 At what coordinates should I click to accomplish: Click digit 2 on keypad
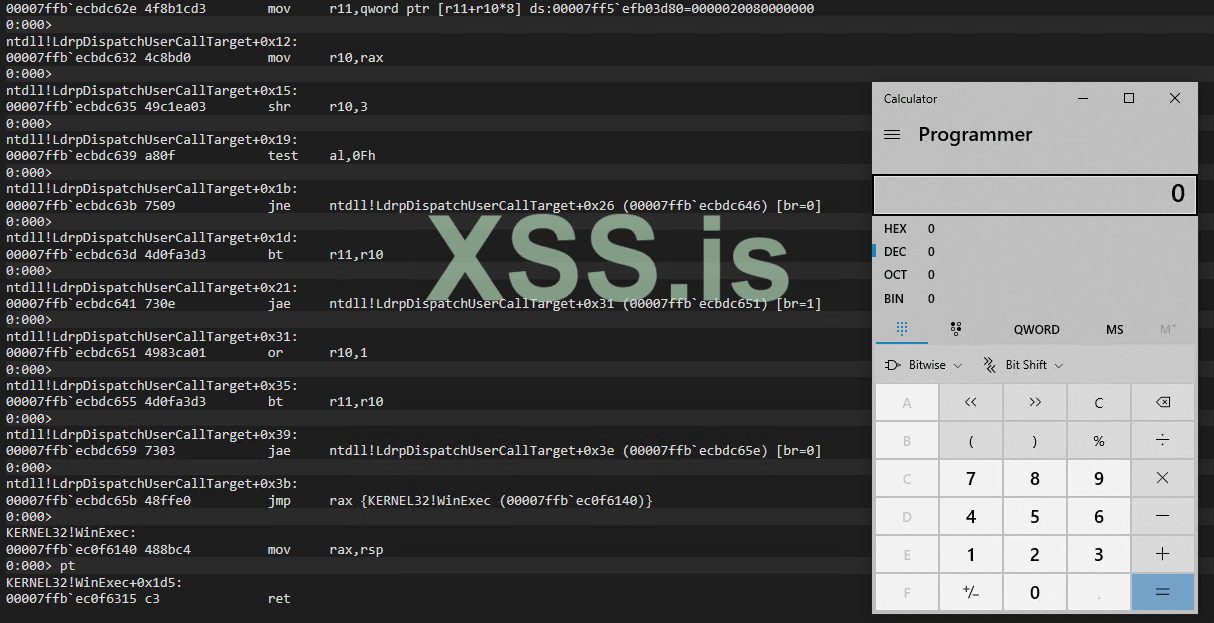(1034, 554)
